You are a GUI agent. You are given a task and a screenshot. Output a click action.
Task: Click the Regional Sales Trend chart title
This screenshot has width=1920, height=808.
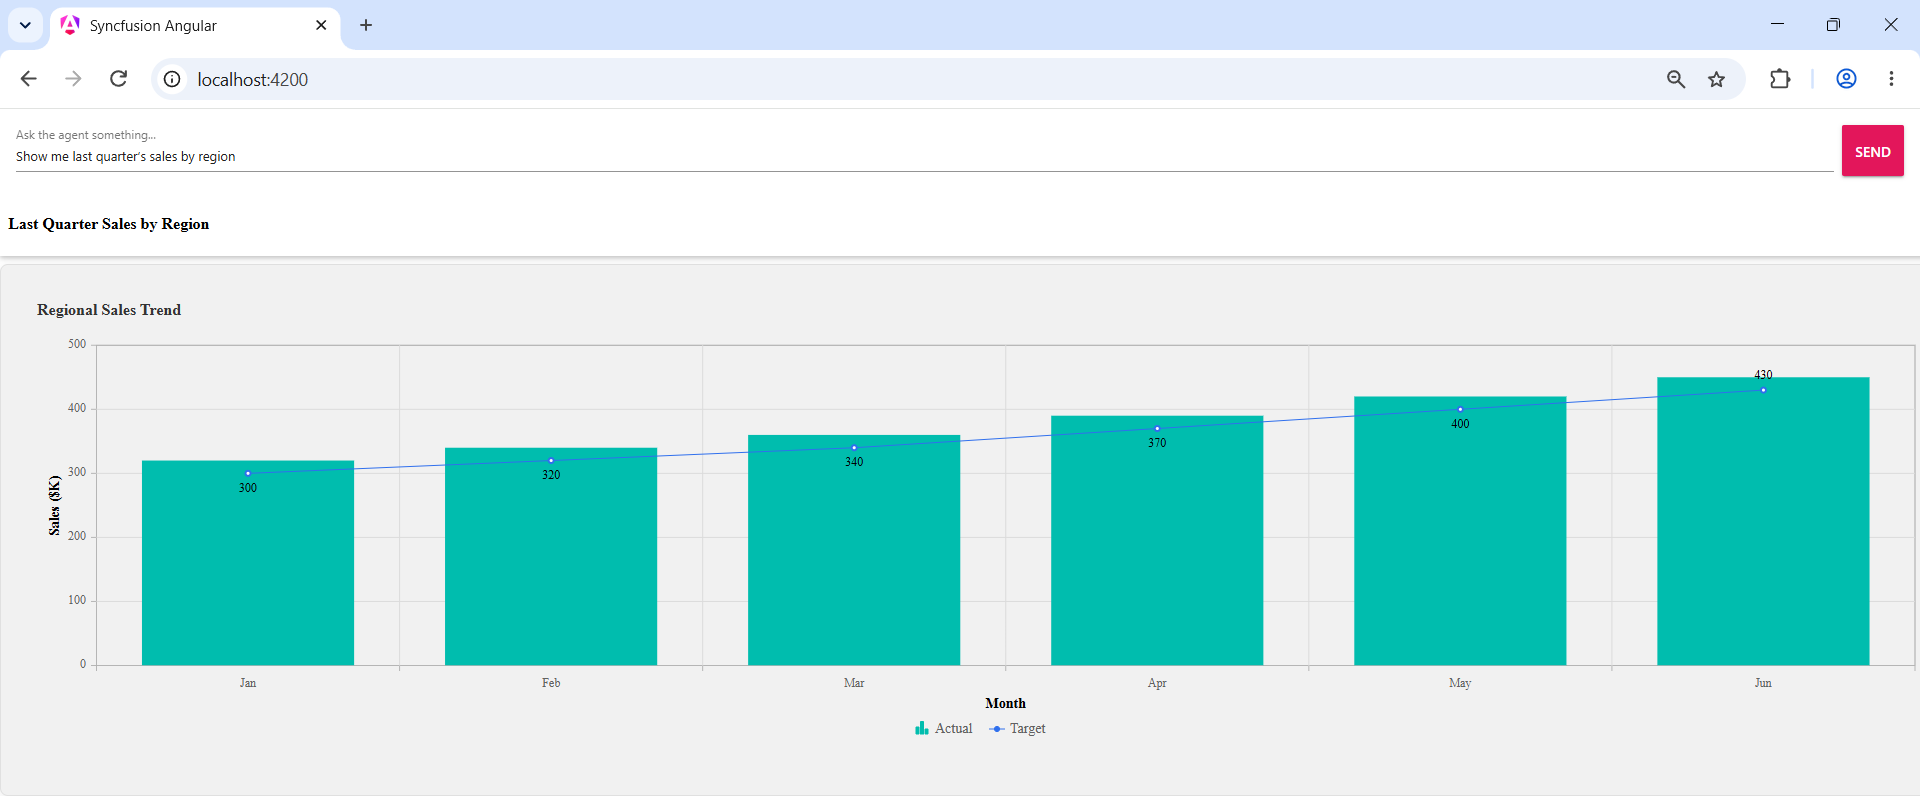(109, 310)
